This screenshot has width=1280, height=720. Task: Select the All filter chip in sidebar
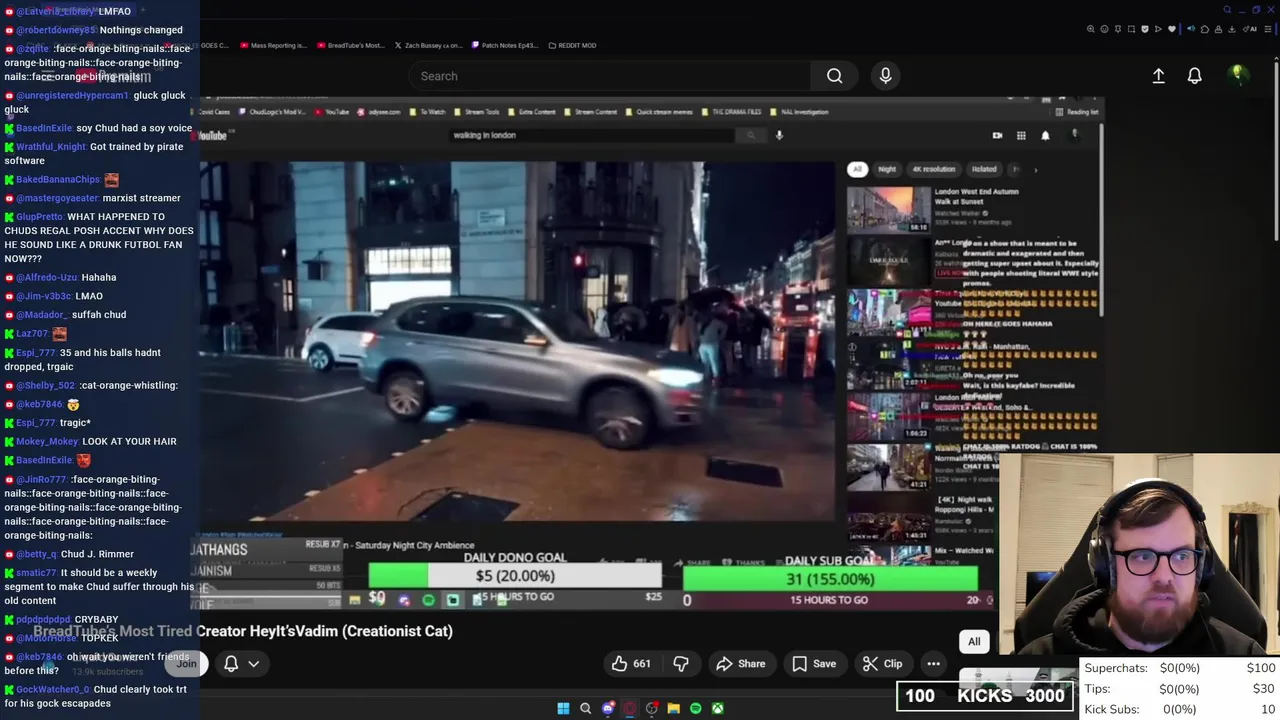click(857, 169)
